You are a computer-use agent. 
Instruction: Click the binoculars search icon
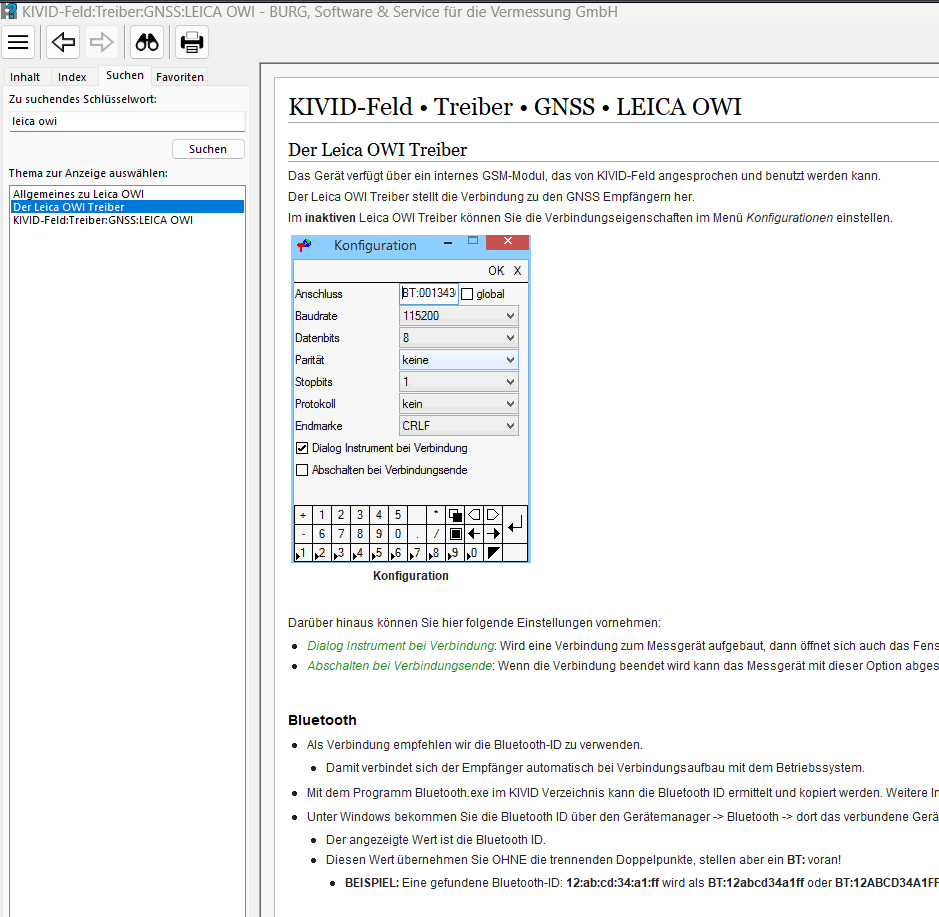[x=148, y=42]
